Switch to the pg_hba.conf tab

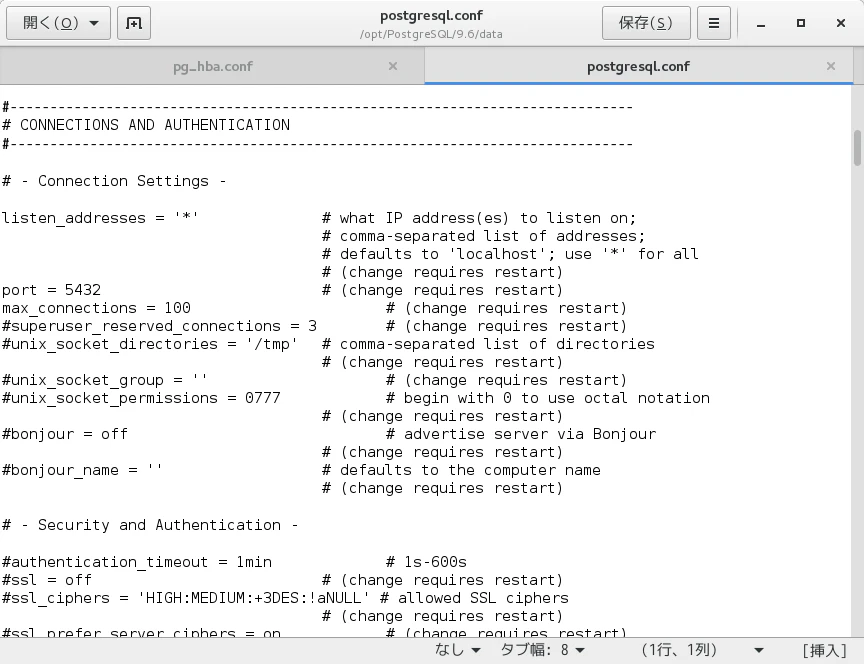tap(213, 66)
